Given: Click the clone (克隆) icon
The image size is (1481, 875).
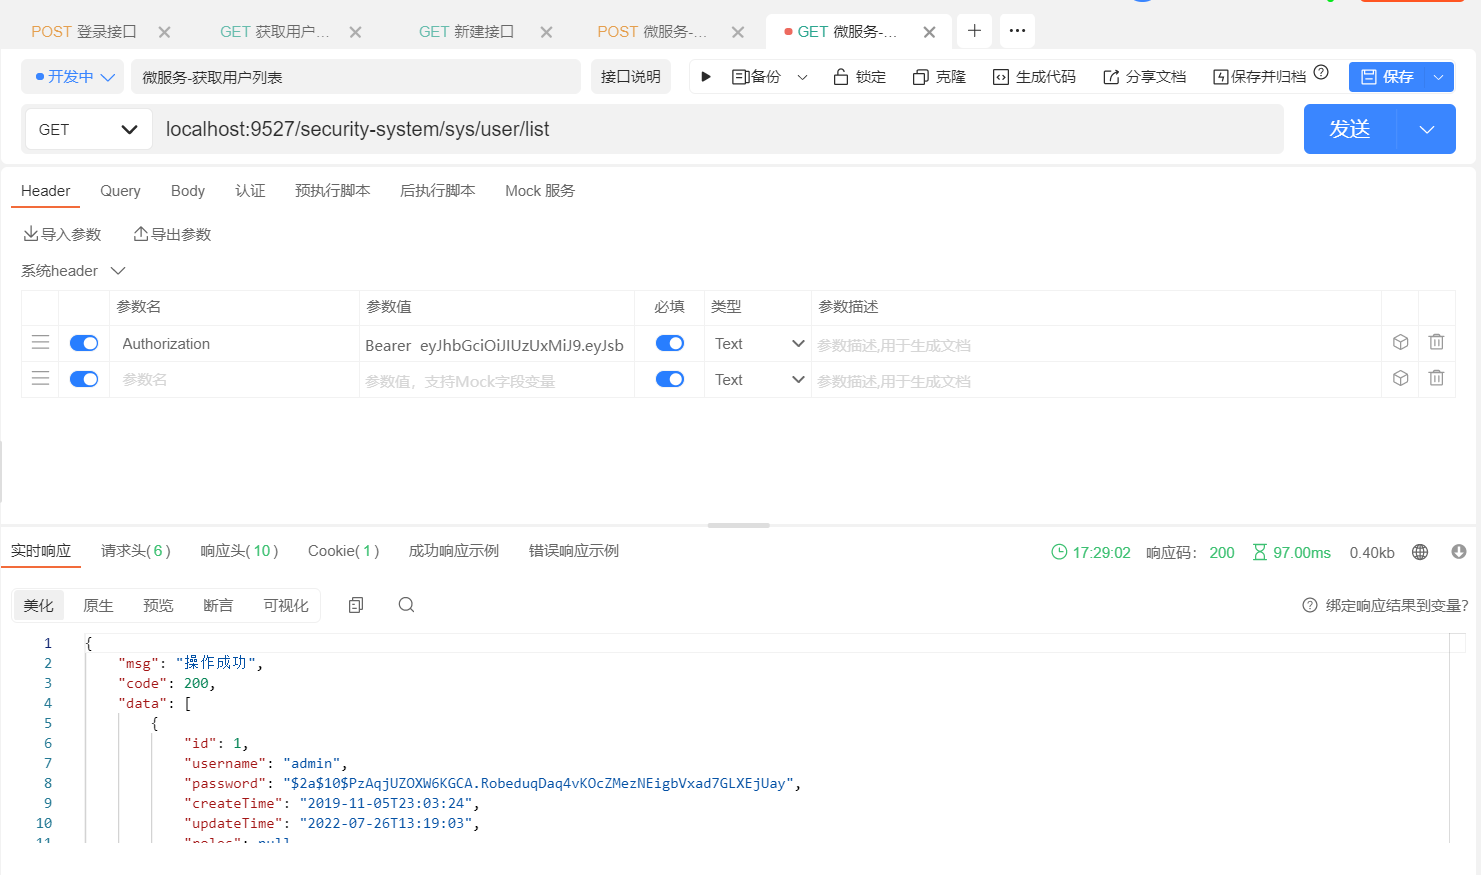Looking at the screenshot, I should pyautogui.click(x=921, y=77).
